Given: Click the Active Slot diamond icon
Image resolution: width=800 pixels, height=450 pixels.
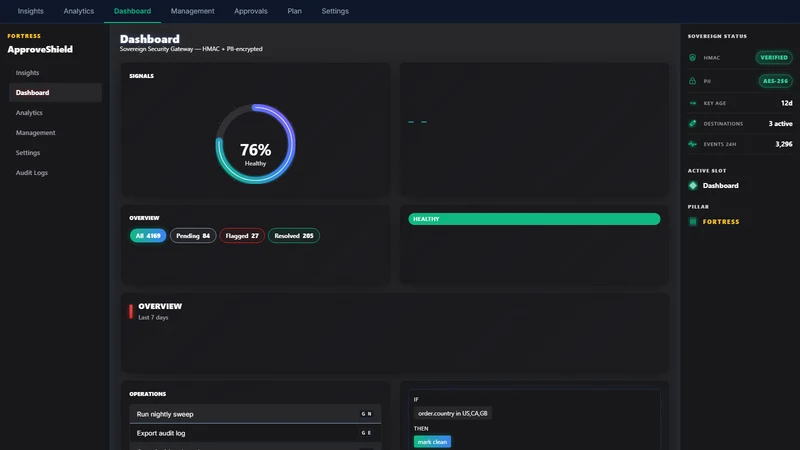Looking at the screenshot, I should pos(693,186).
